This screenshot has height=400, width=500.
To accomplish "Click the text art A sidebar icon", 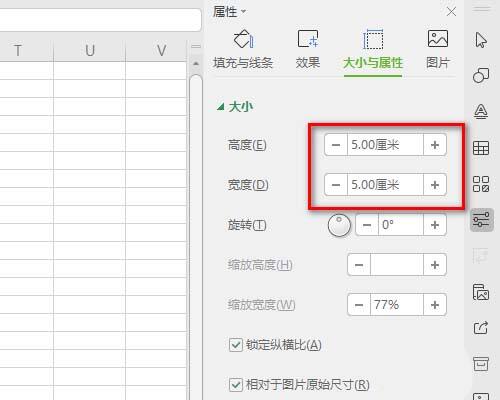I will tap(481, 112).
